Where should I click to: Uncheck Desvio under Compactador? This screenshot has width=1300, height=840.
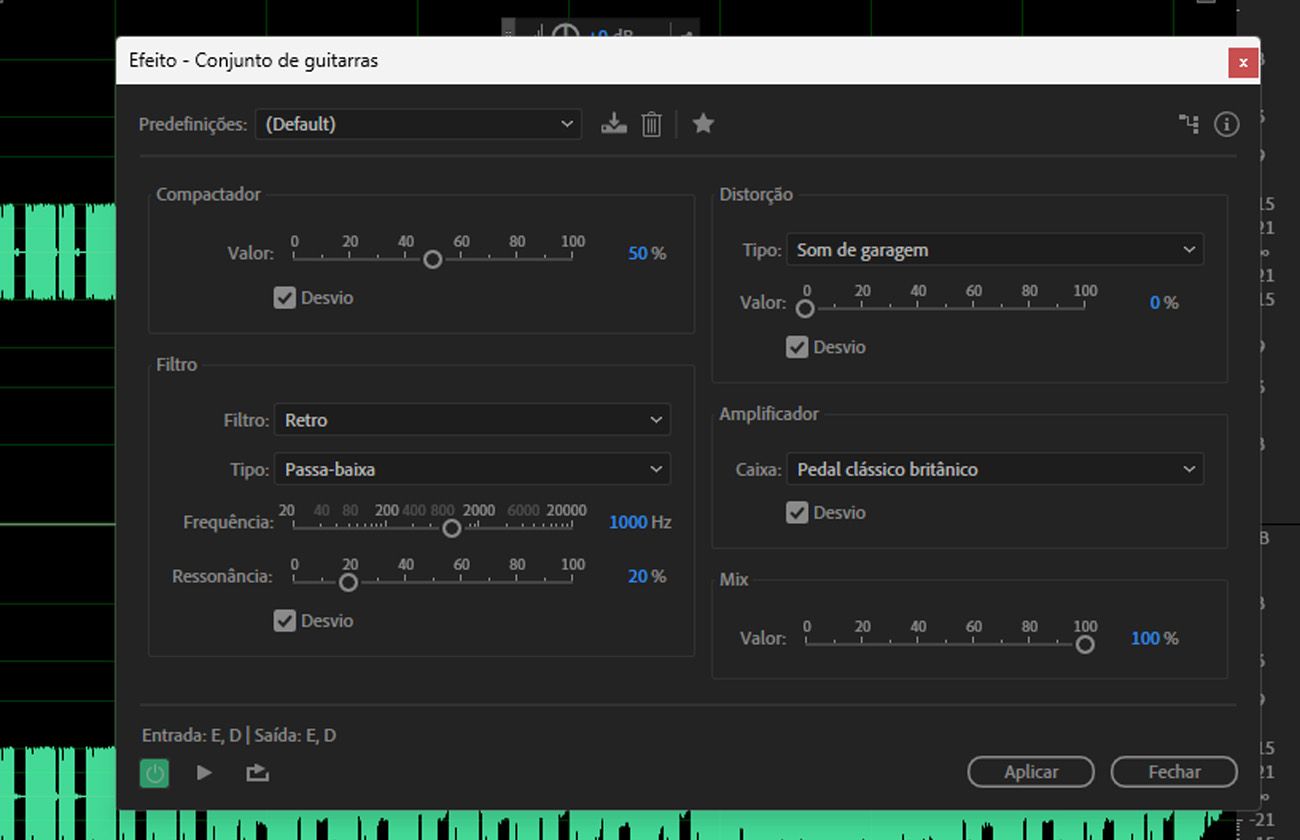tap(285, 298)
